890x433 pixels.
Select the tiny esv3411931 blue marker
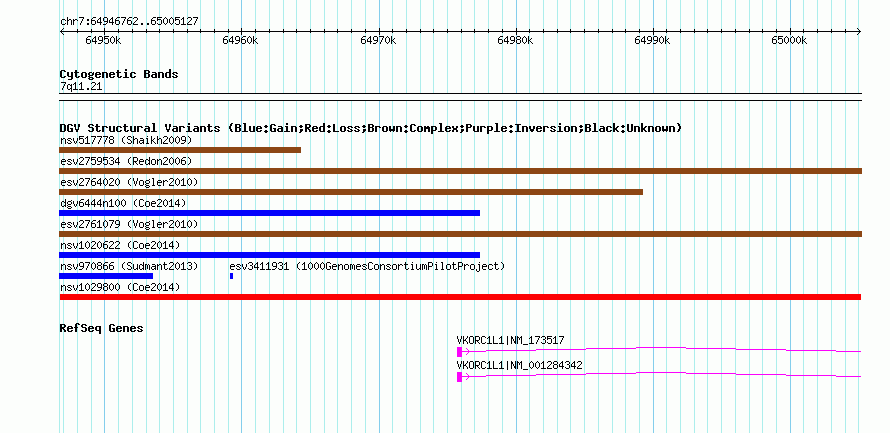pos(232,276)
